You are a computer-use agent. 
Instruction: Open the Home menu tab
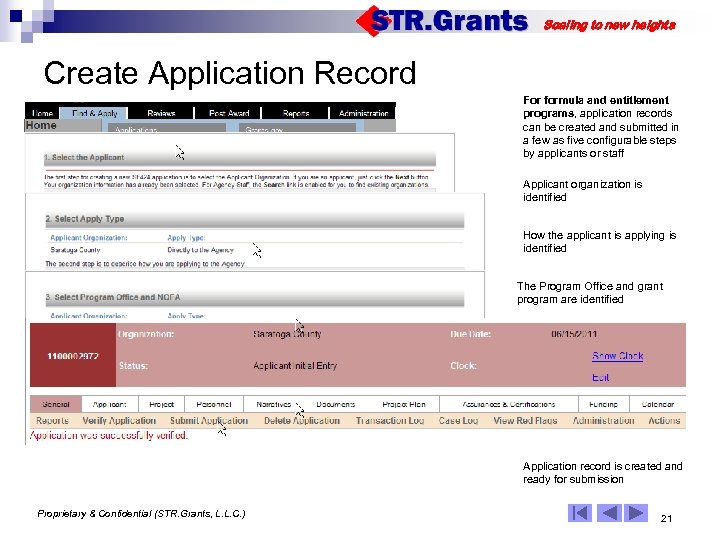pos(42,113)
